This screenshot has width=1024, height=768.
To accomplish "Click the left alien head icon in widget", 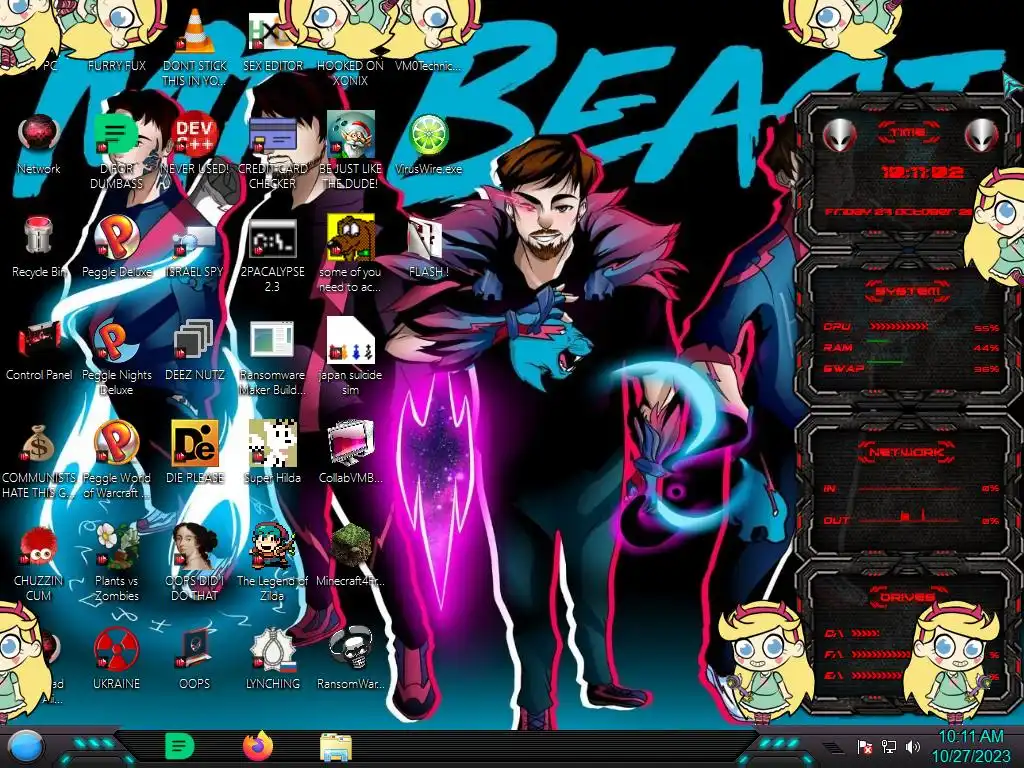I will (x=839, y=135).
